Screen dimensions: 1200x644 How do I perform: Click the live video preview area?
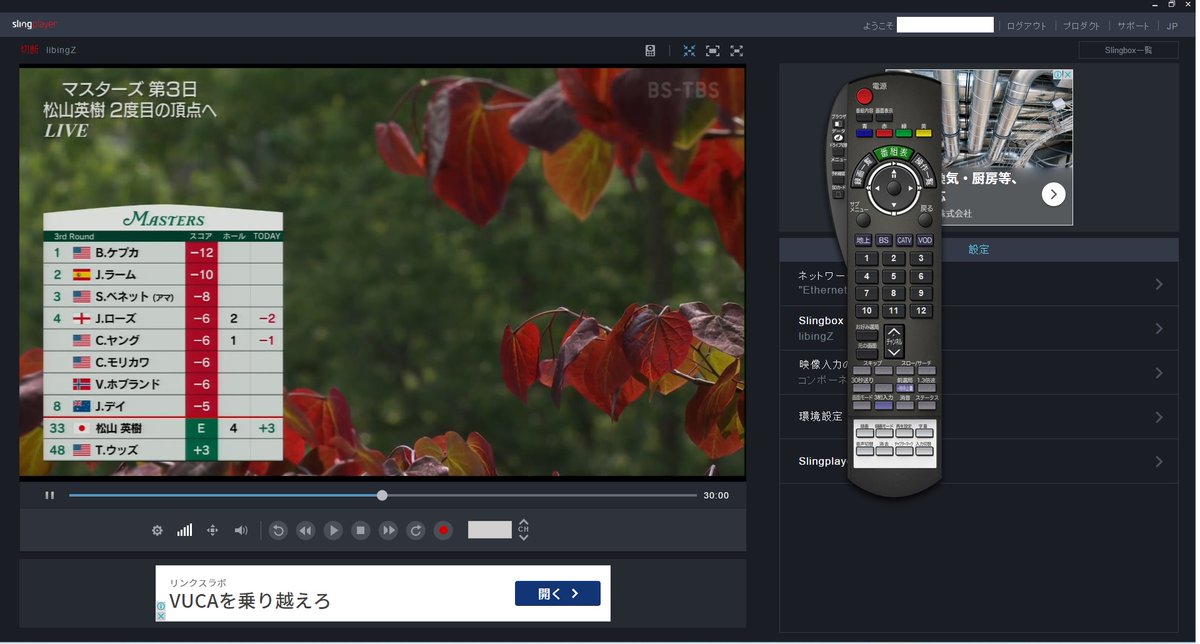coord(382,272)
